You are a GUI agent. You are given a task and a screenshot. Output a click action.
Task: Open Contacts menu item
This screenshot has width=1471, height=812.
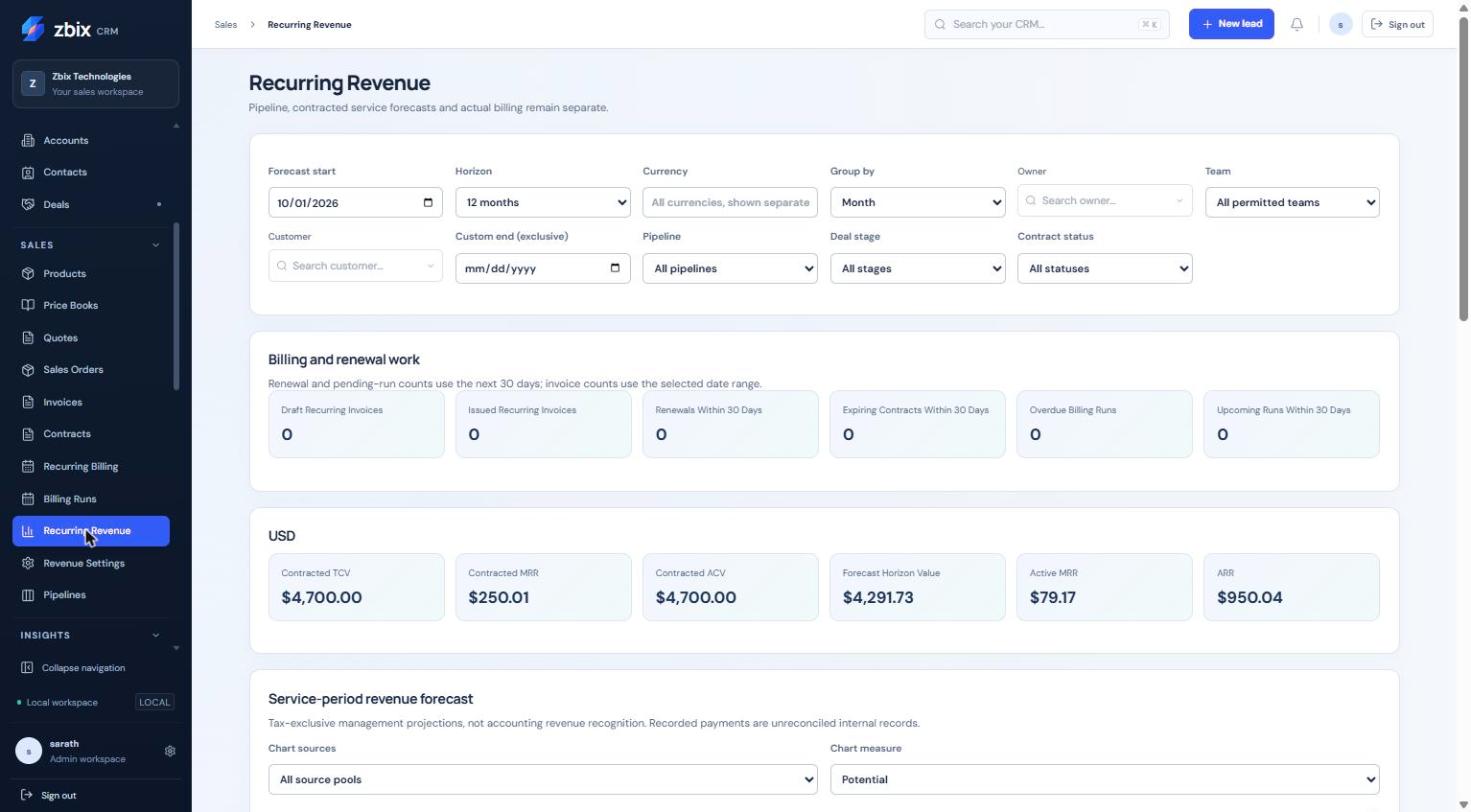(91, 172)
